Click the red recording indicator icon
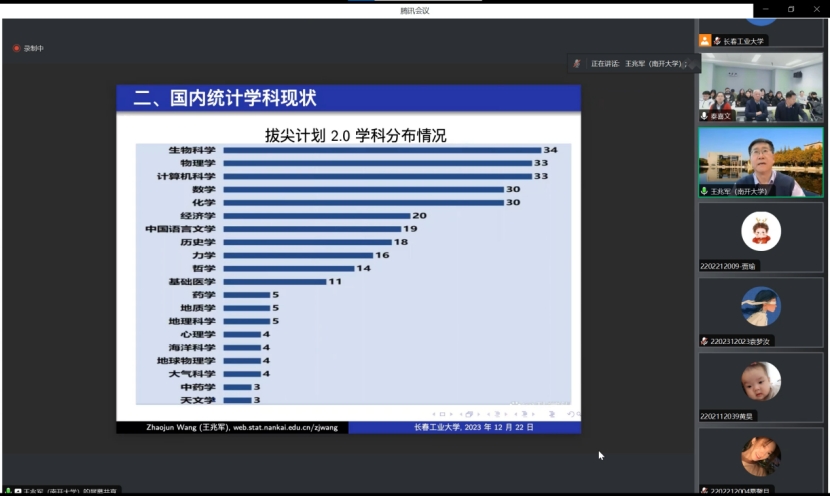The height and width of the screenshot is (496, 830). point(17,48)
